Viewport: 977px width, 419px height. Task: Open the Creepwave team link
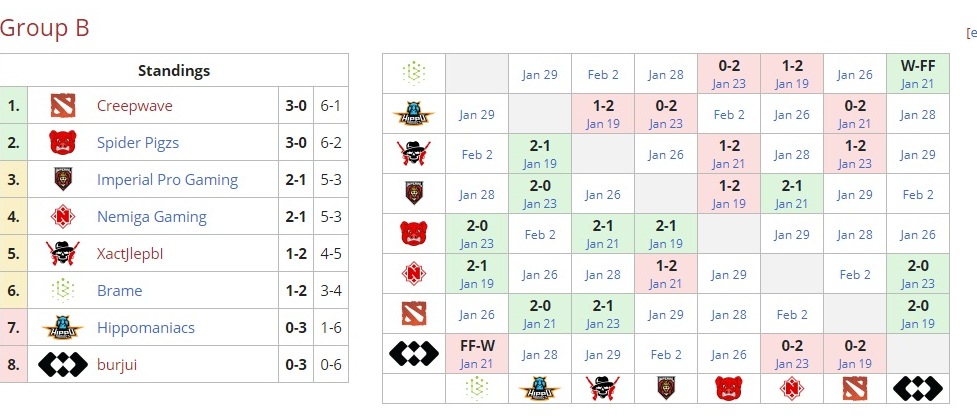point(135,105)
